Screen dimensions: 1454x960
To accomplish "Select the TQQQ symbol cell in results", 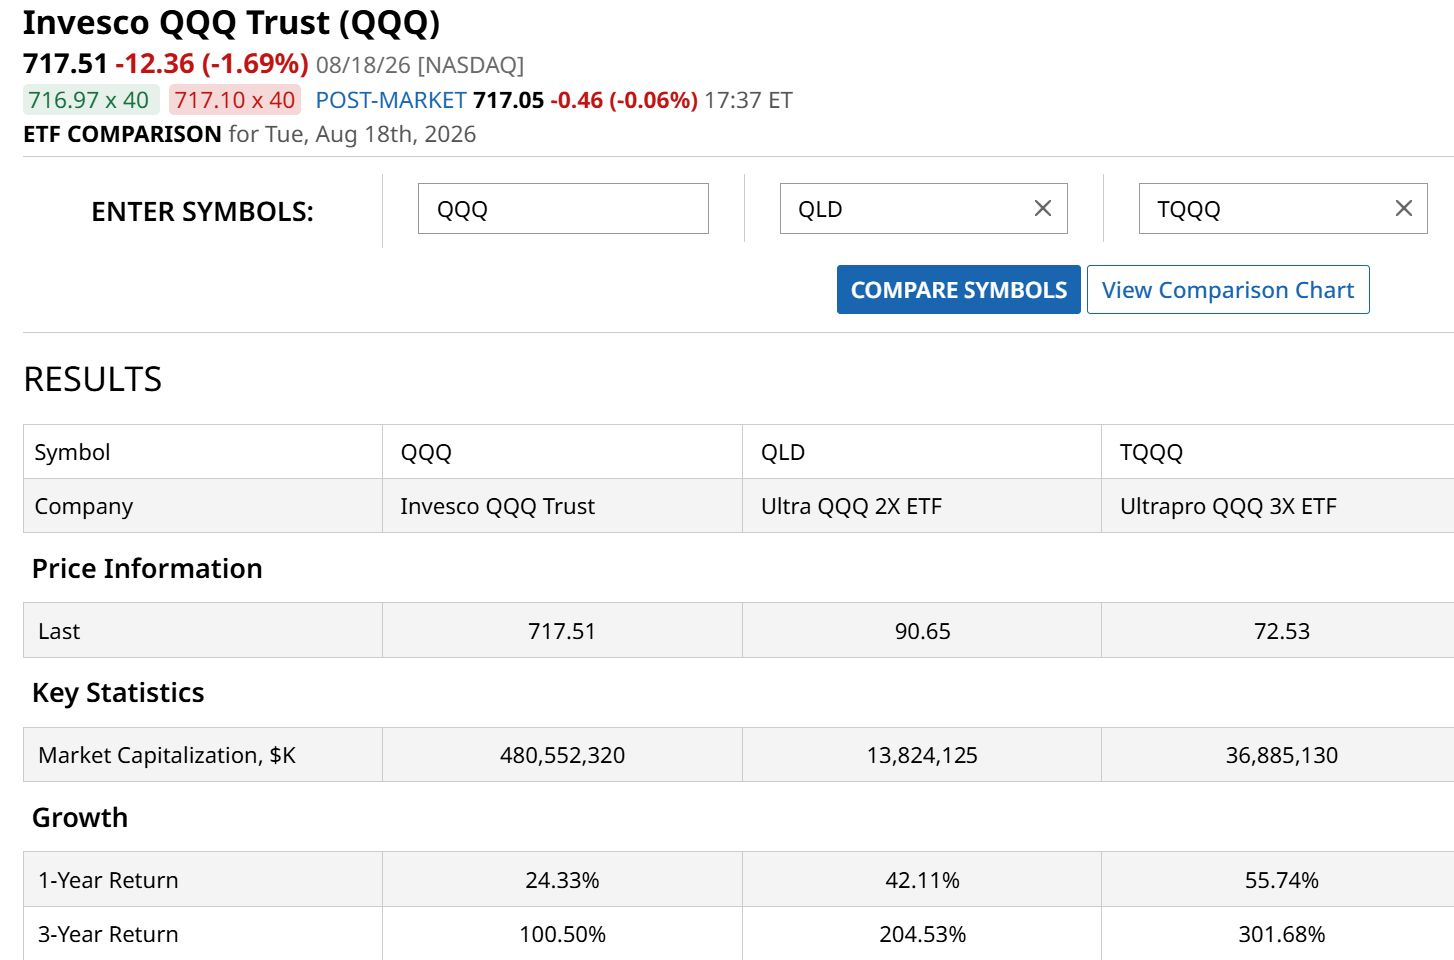I will (x=1278, y=452).
